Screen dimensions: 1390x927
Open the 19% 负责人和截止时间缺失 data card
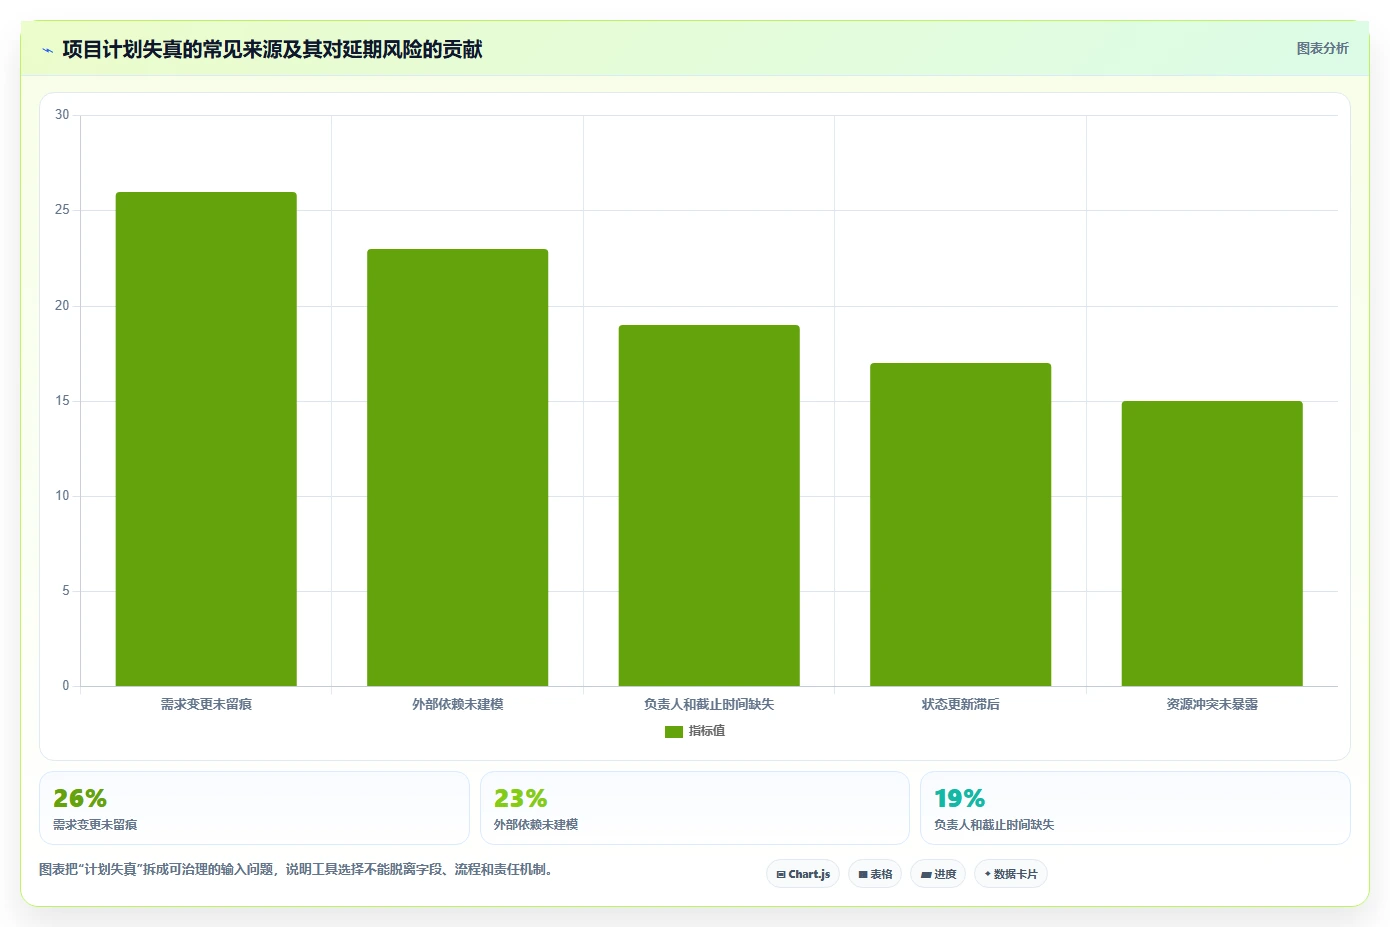(1135, 808)
